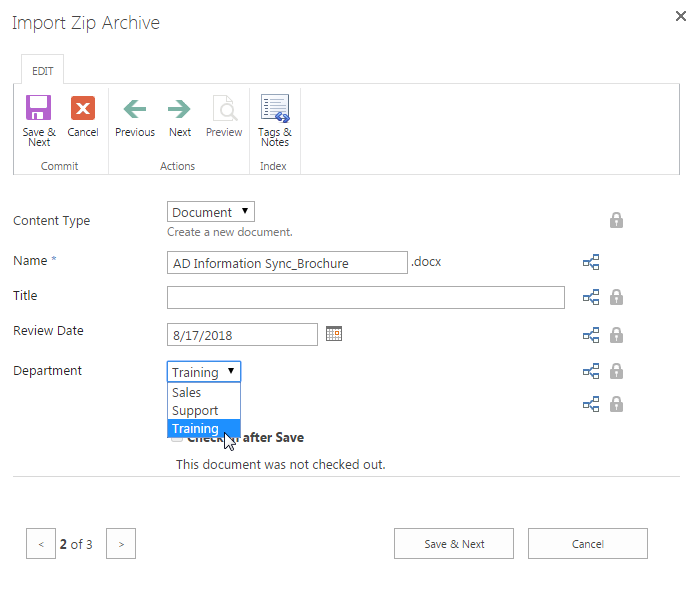This screenshot has height=591, width=695.
Task: Click the lock icon next to Title
Action: click(x=617, y=297)
